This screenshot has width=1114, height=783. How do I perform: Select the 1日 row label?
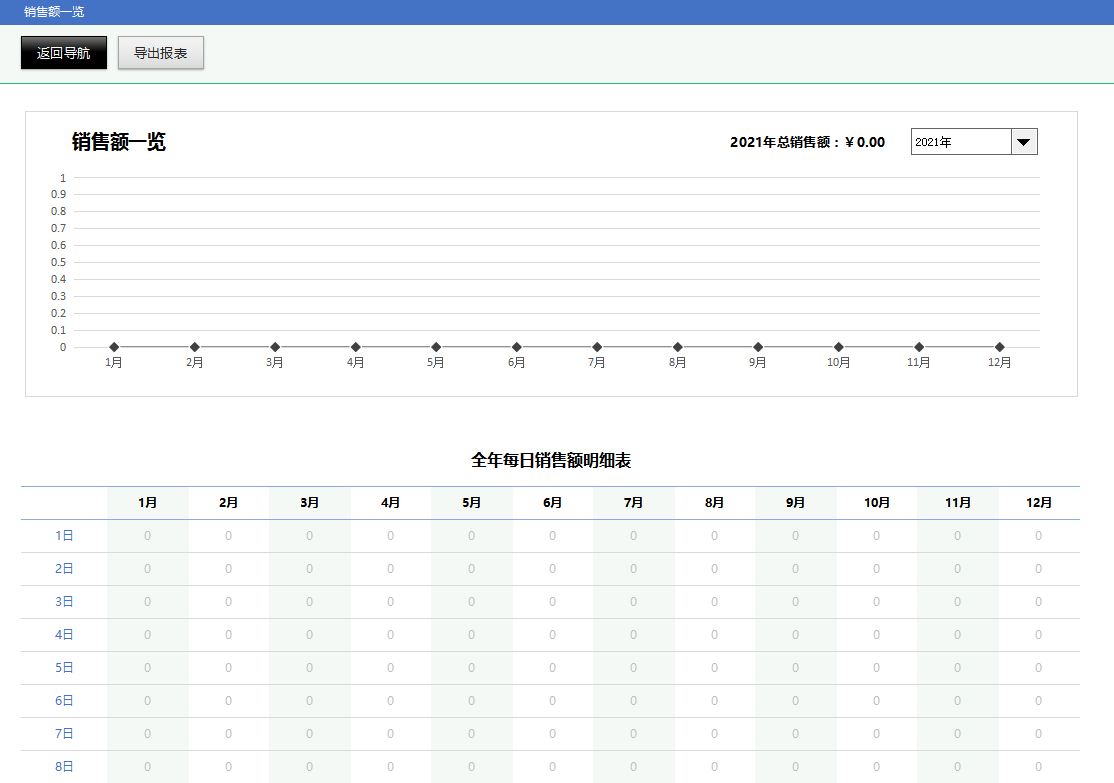tap(64, 536)
